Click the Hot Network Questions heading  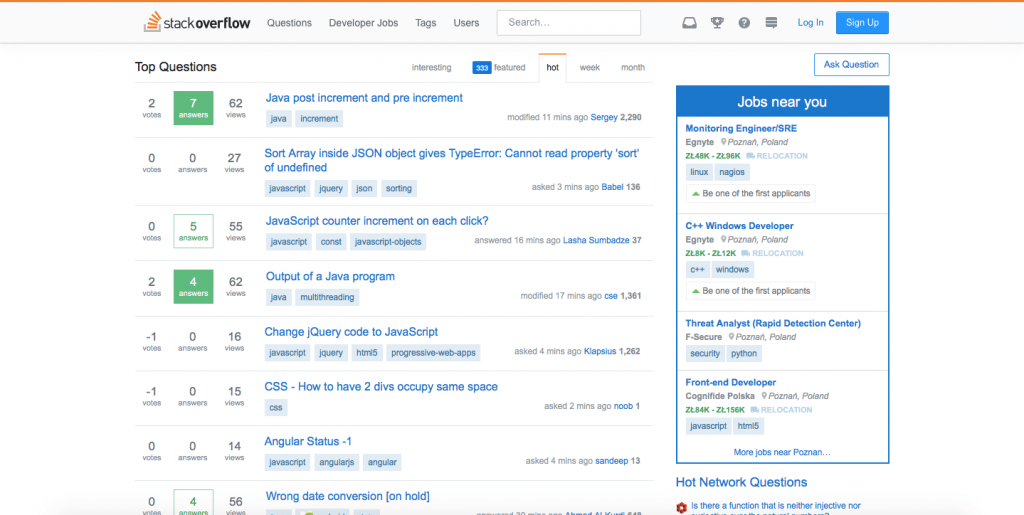[741, 482]
